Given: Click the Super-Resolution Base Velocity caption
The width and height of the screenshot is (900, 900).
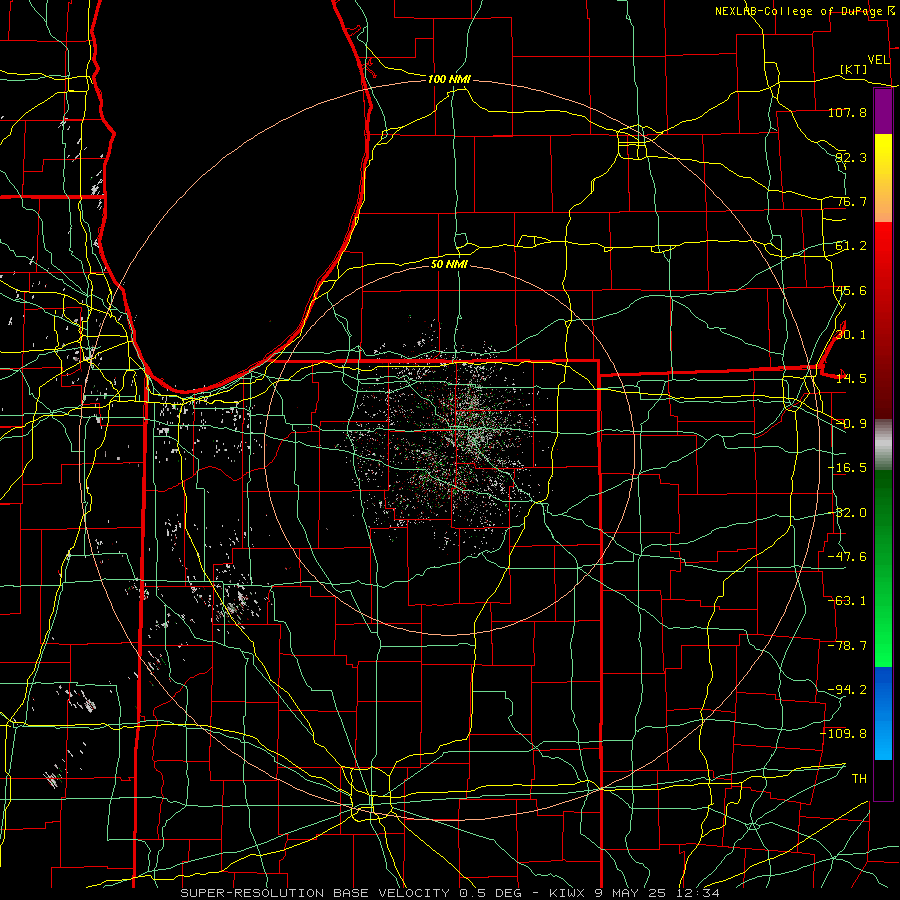Looking at the screenshot, I should (450, 893).
